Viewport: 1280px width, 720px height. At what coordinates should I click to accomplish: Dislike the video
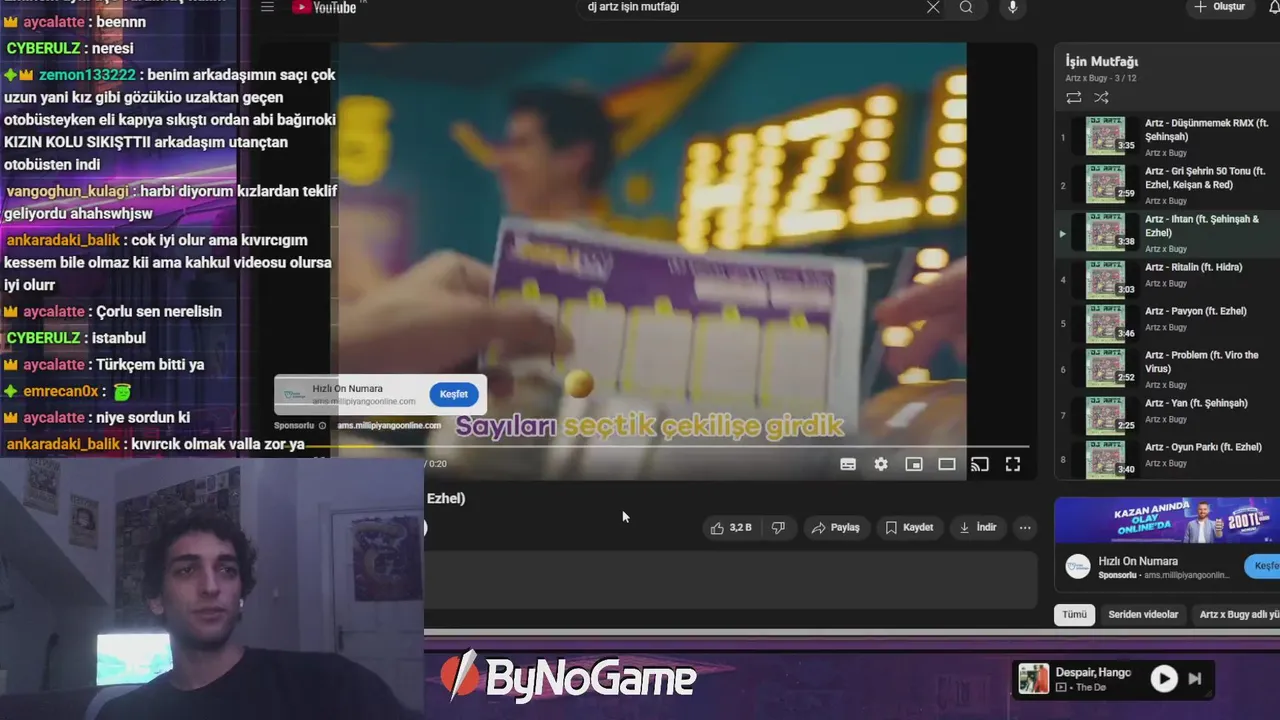pyautogui.click(x=778, y=528)
